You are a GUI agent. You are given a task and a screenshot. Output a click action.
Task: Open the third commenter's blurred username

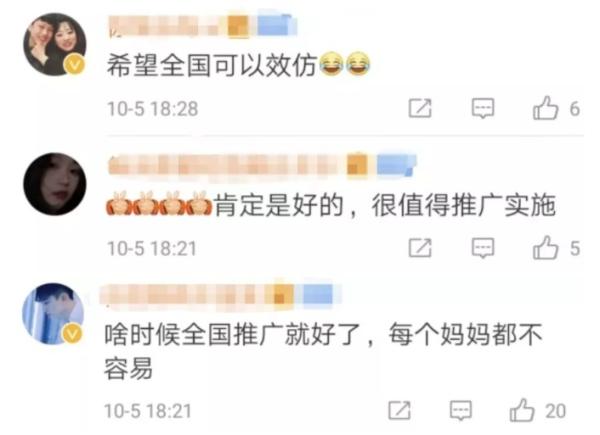(221, 295)
